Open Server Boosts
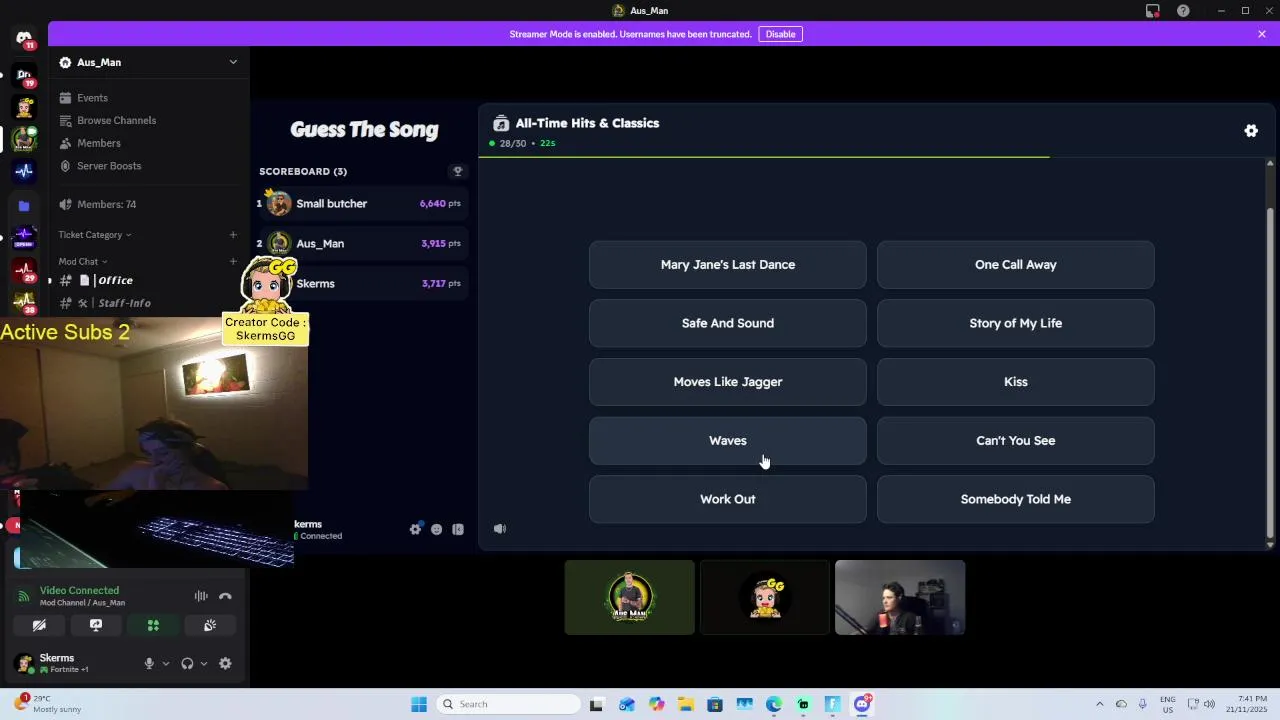Image resolution: width=1280 pixels, height=720 pixels. [109, 166]
